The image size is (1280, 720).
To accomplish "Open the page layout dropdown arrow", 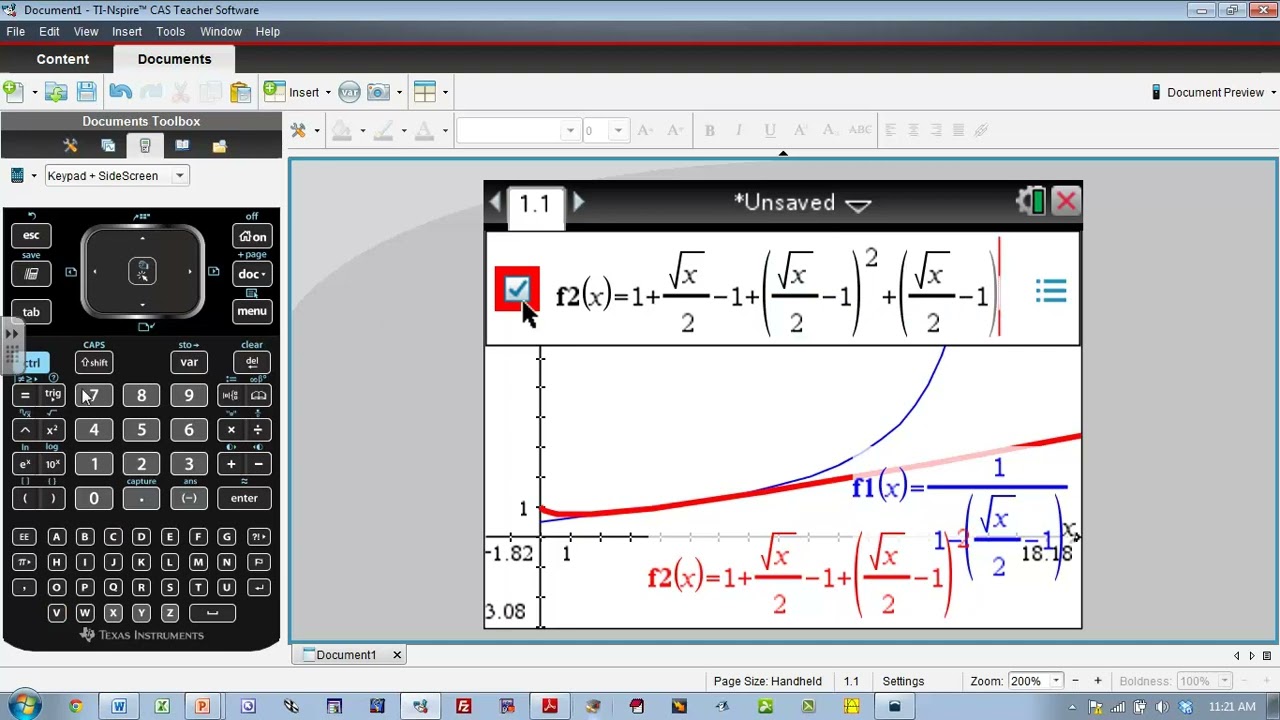I will [445, 93].
